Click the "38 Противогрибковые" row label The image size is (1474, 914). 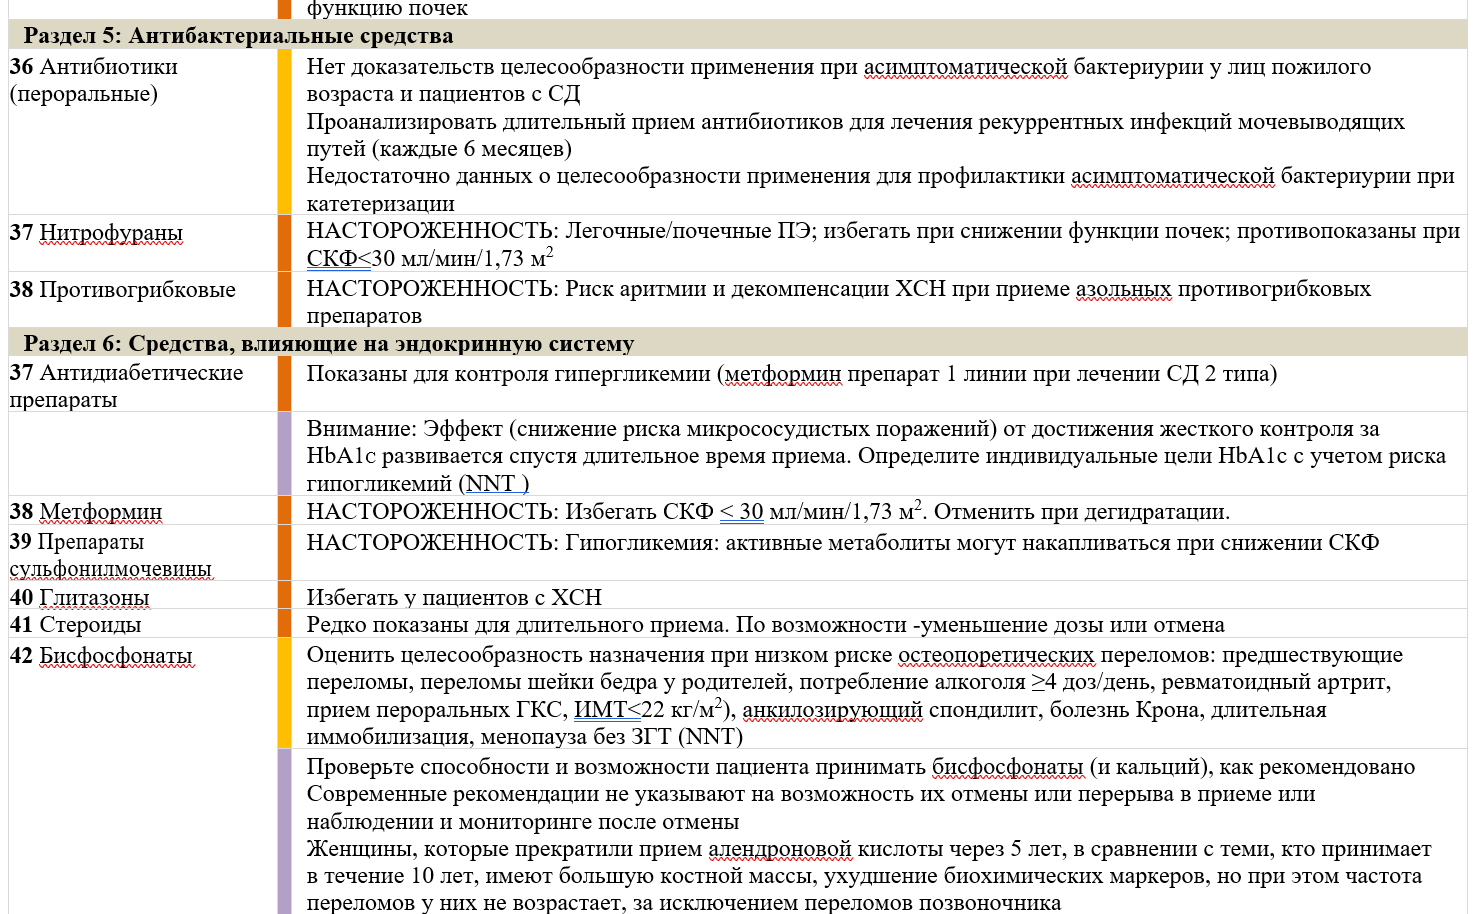point(123,290)
